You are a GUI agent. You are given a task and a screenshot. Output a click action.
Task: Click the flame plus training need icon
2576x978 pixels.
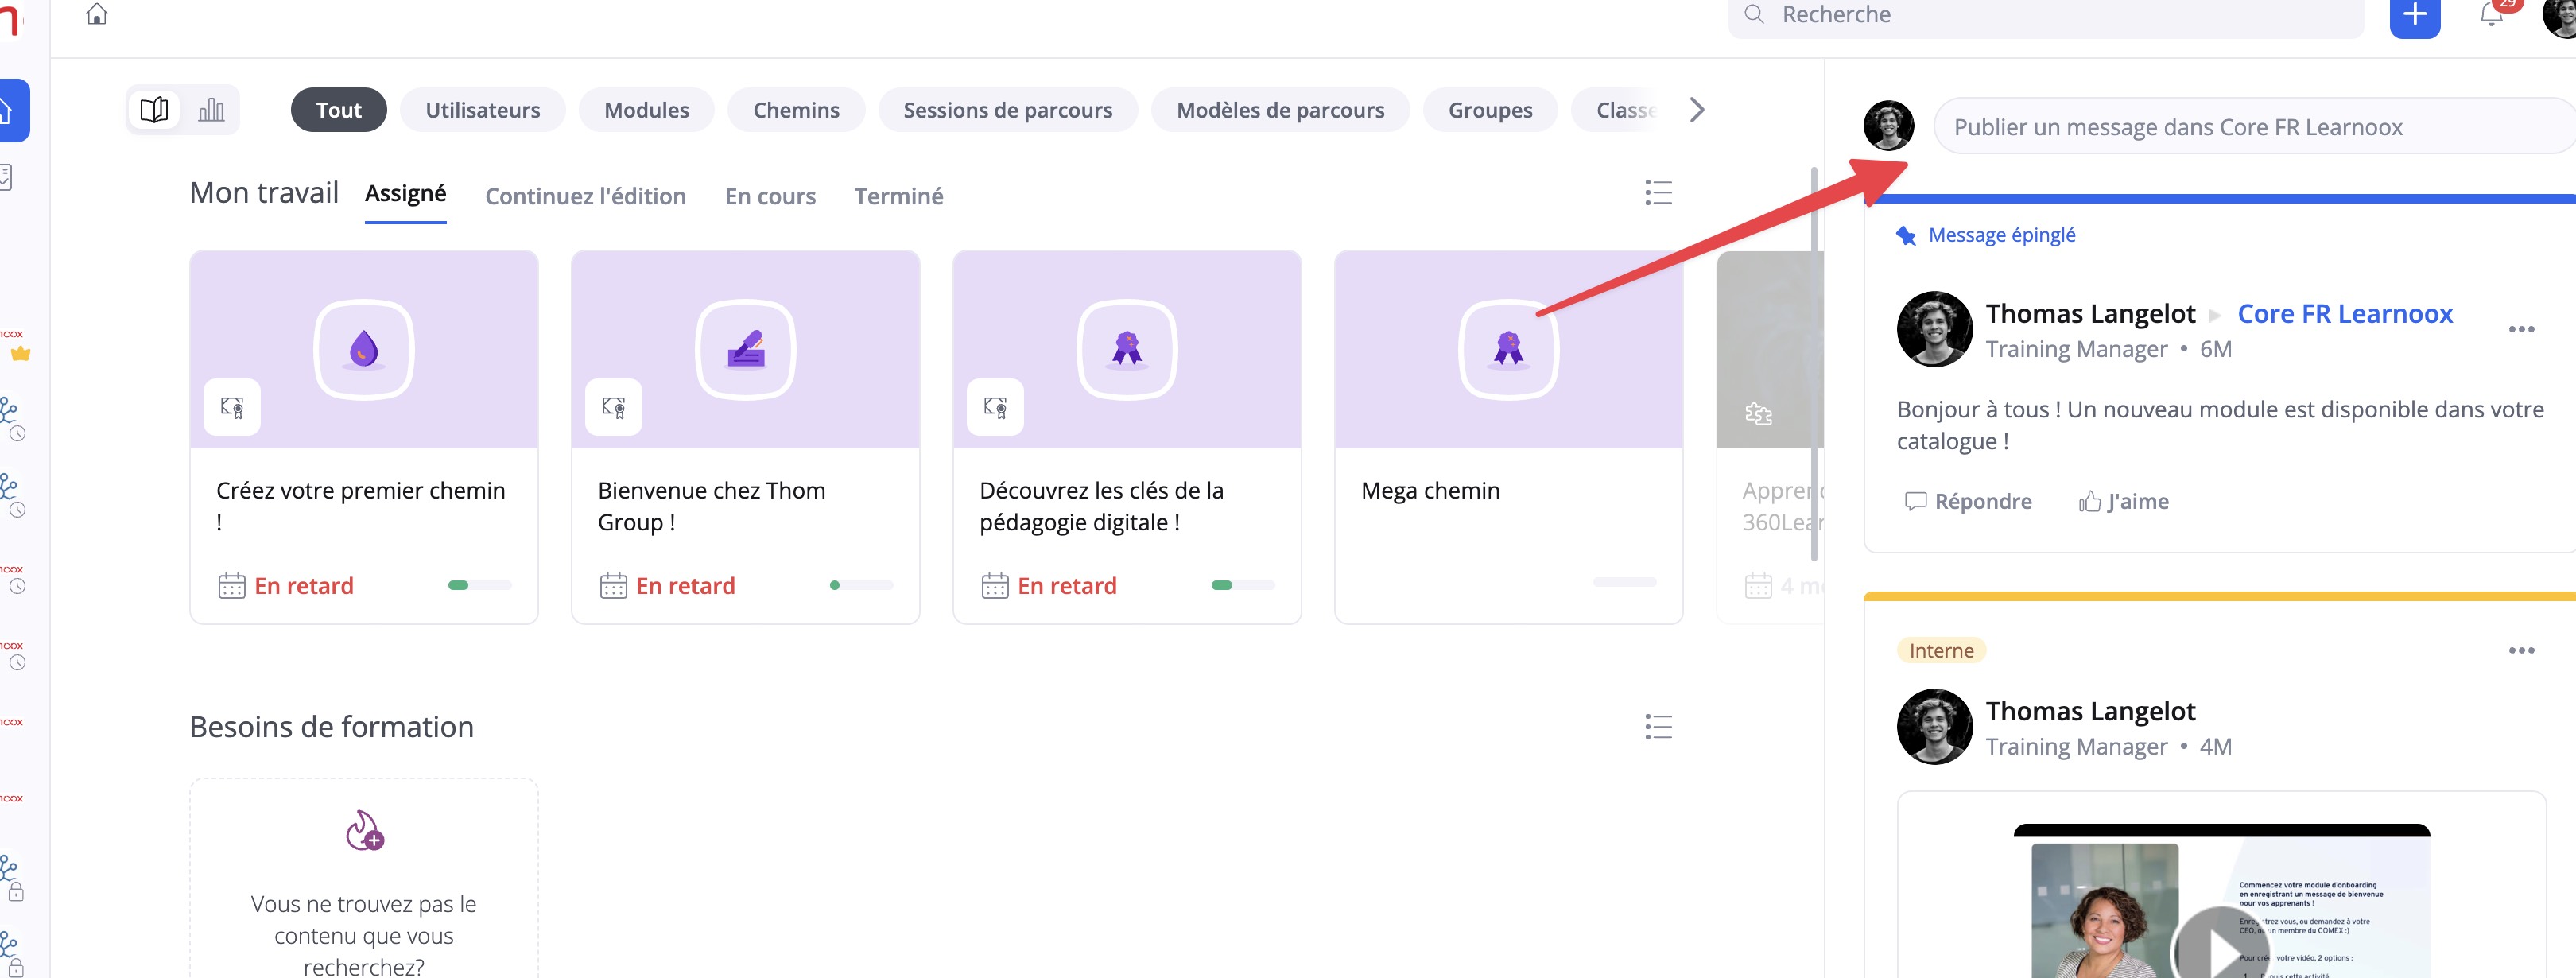364,830
